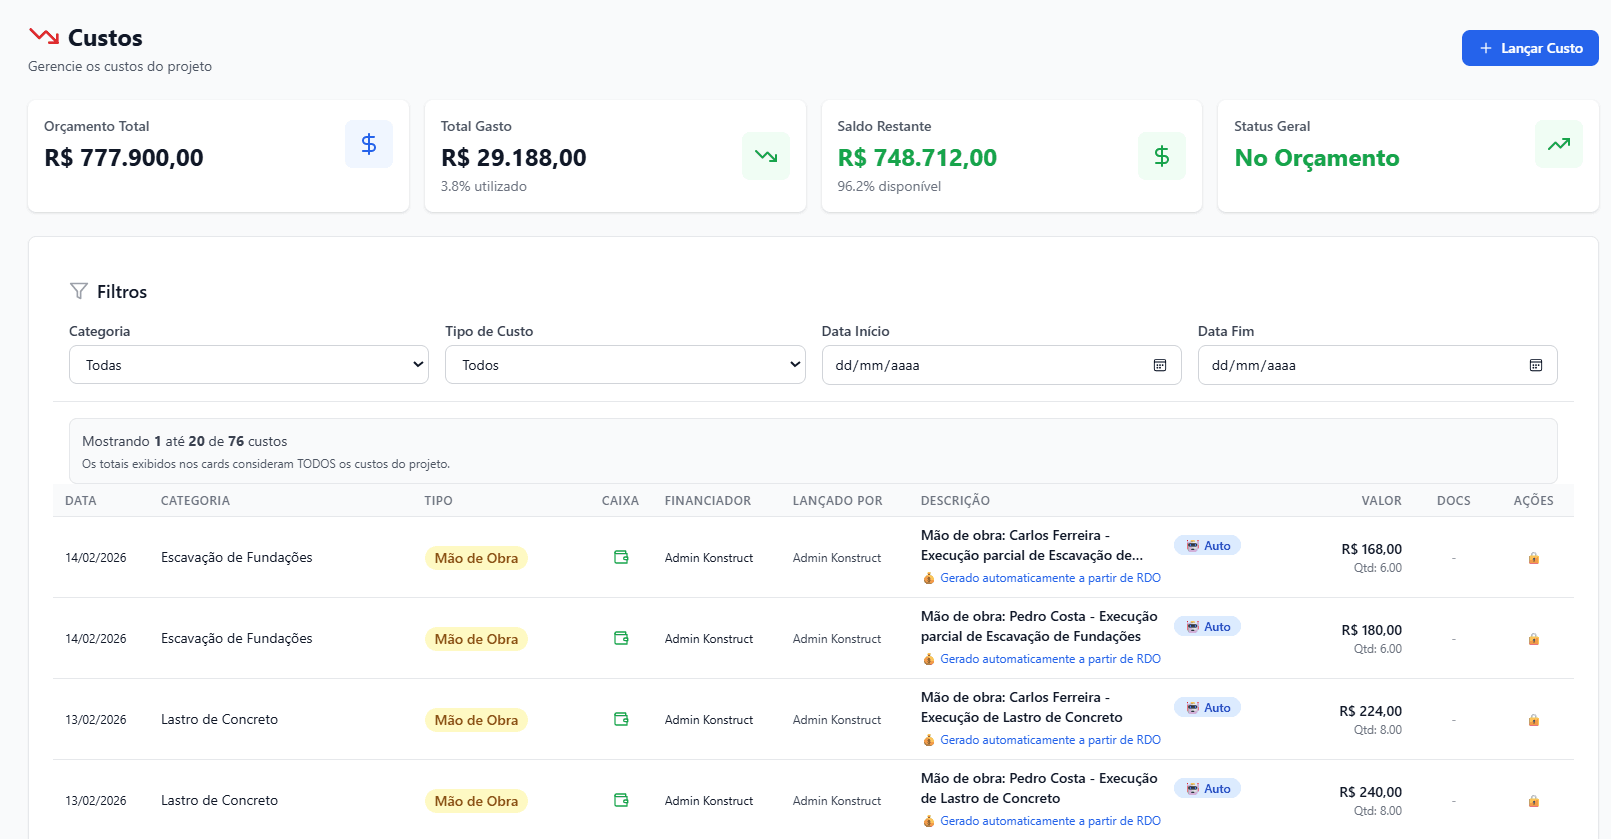The image size is (1611, 839).
Task: Expand the Tipo de Custo dropdown
Action: point(624,365)
